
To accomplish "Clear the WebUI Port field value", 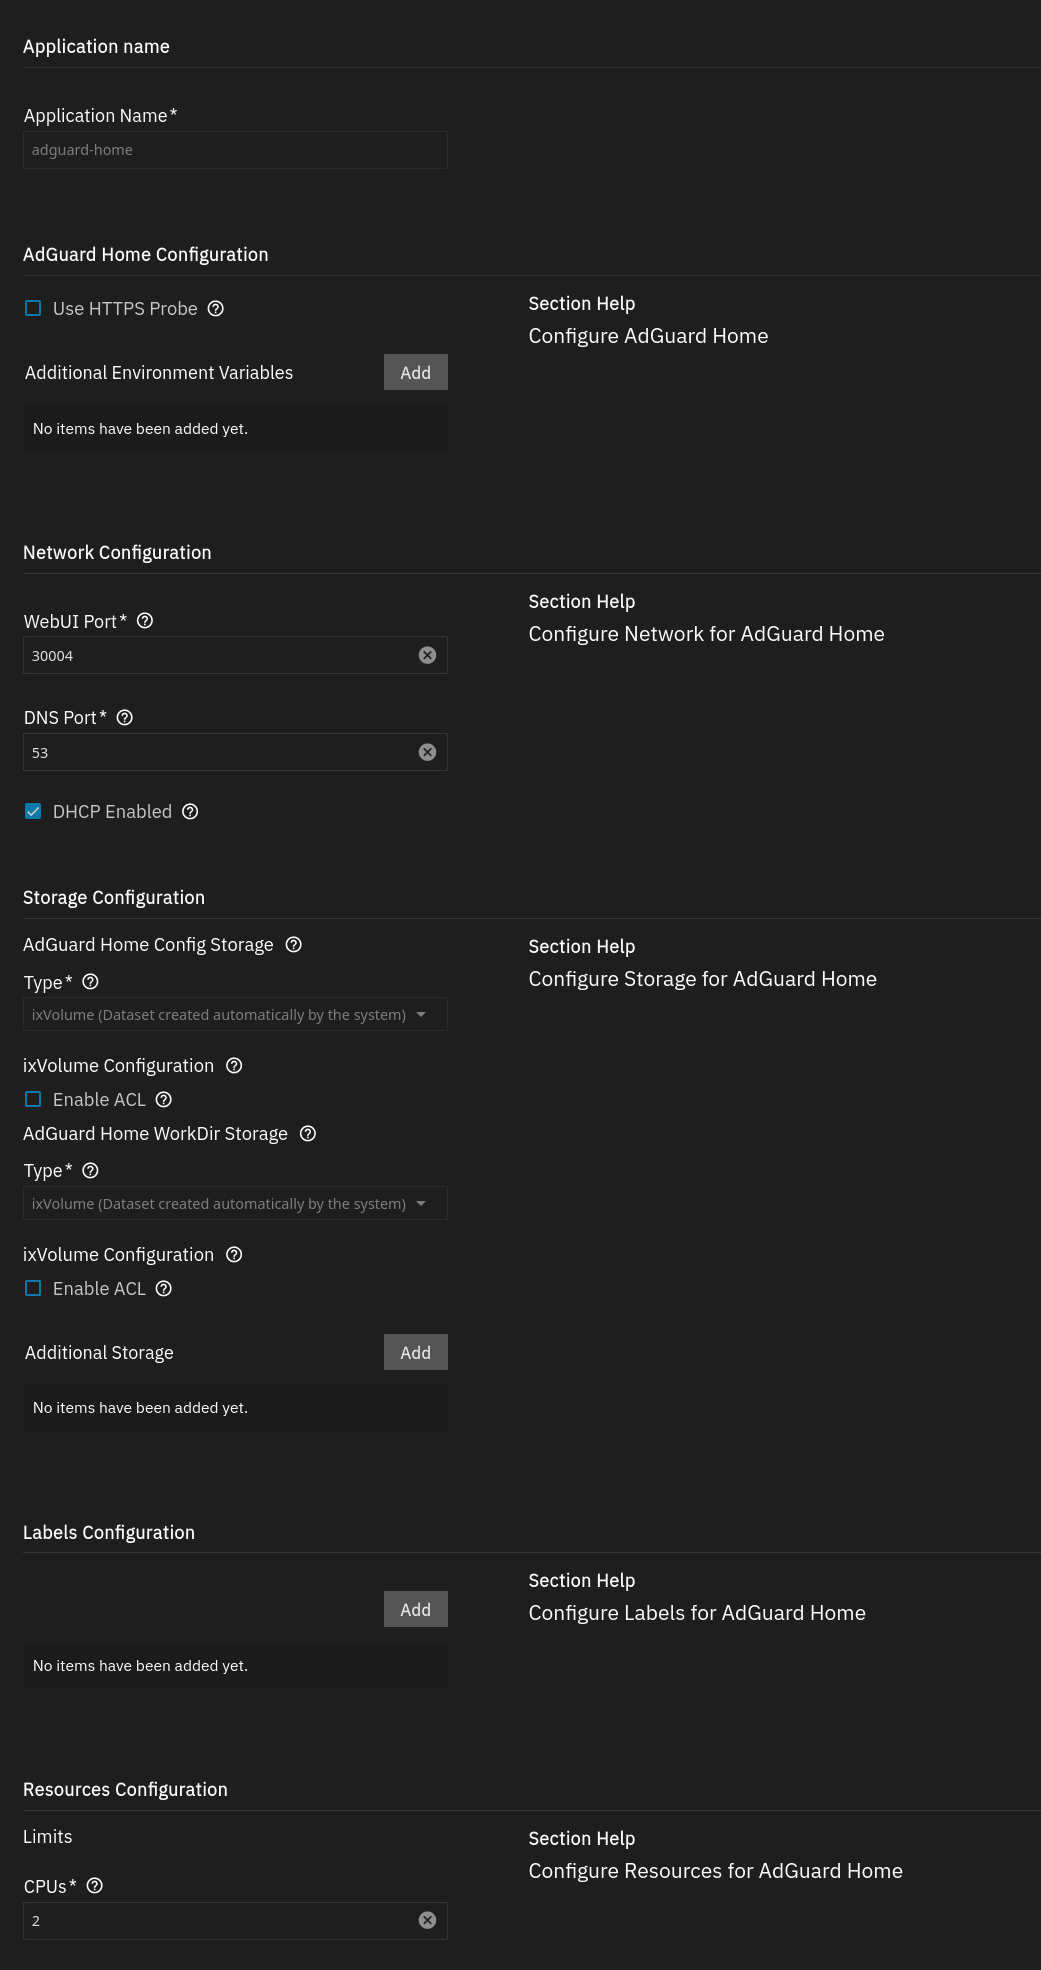I will tap(427, 655).
